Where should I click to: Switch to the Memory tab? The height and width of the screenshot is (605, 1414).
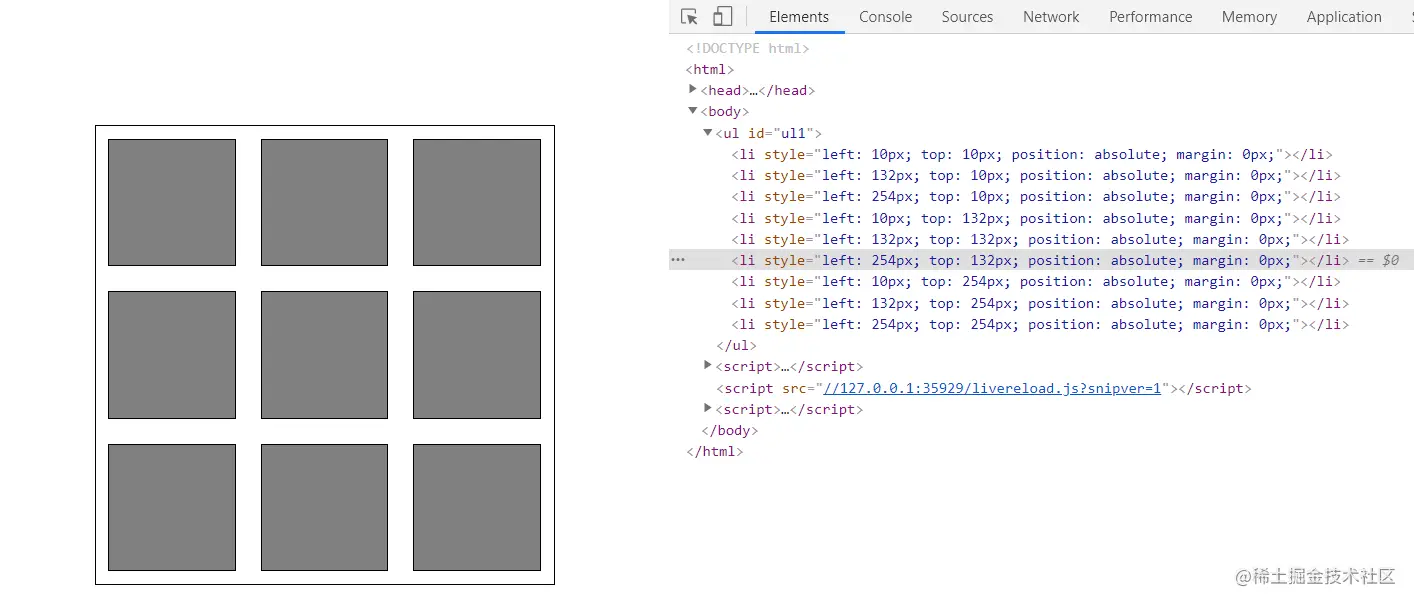[x=1249, y=17]
